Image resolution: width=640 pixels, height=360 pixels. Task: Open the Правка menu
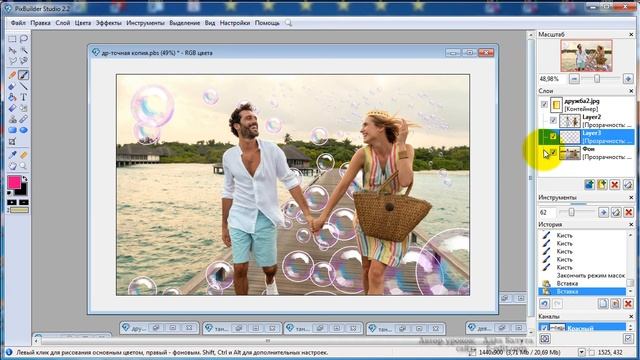click(40, 23)
